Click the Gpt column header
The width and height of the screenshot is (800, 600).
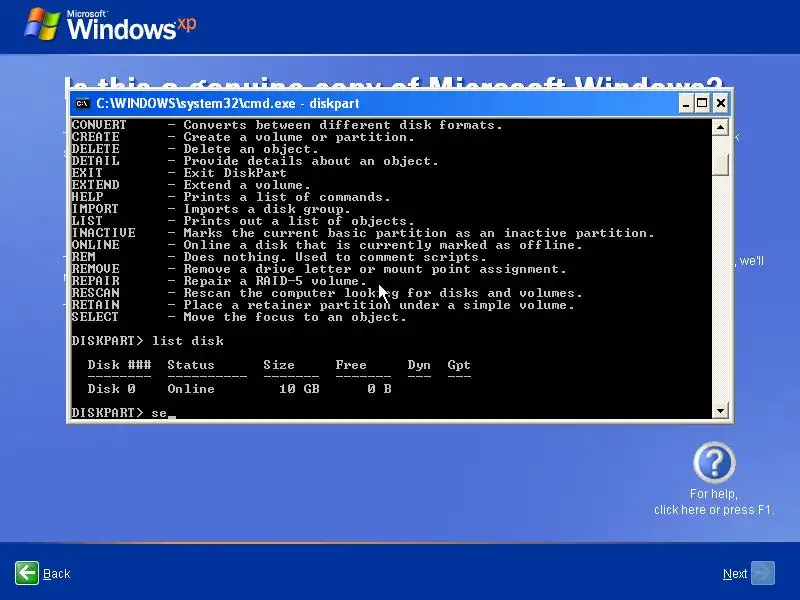pos(458,365)
